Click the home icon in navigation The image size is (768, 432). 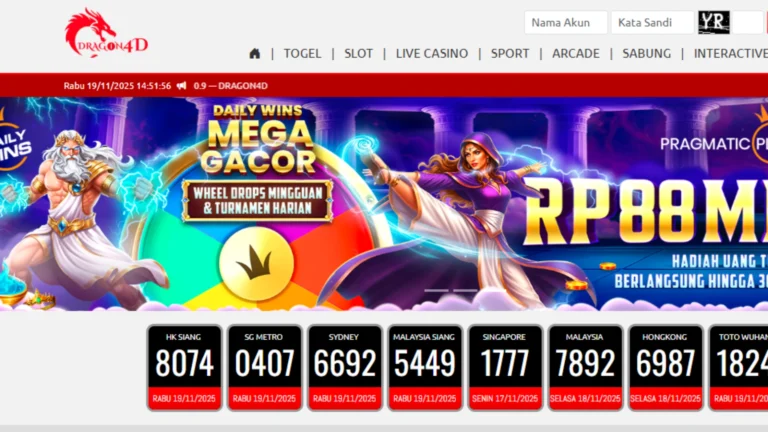click(x=254, y=53)
